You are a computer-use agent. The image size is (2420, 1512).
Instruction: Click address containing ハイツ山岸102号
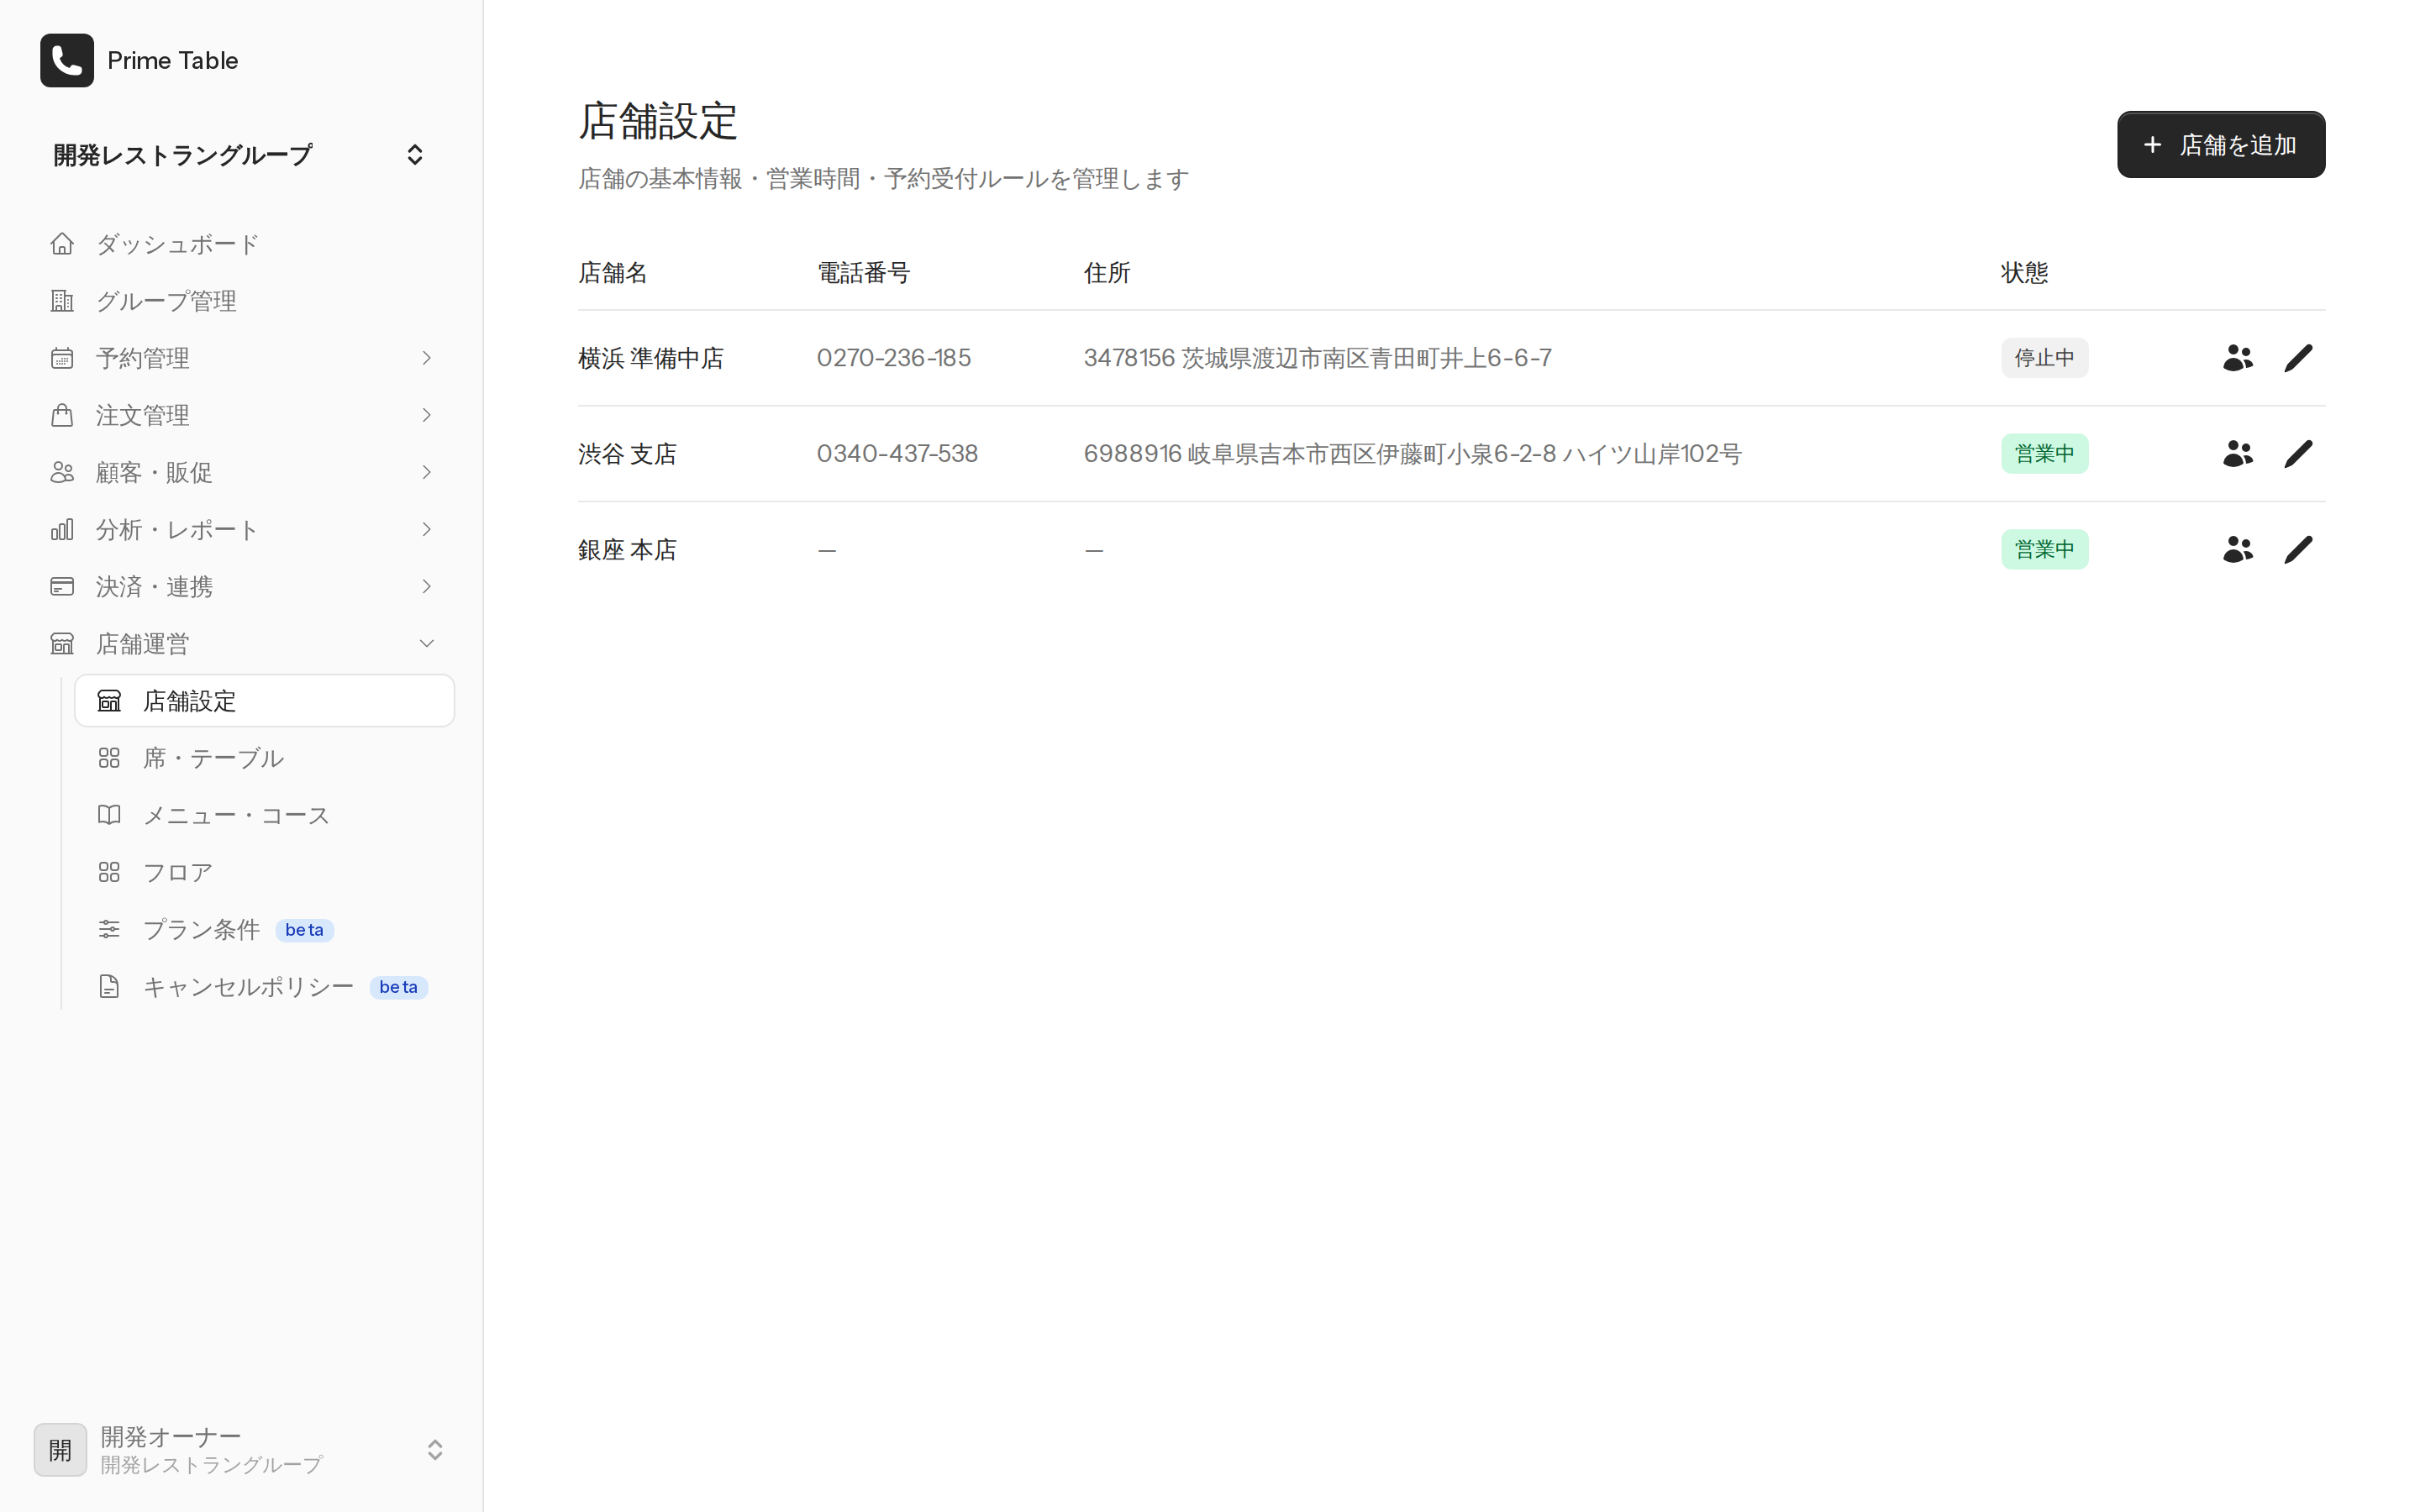click(1412, 454)
